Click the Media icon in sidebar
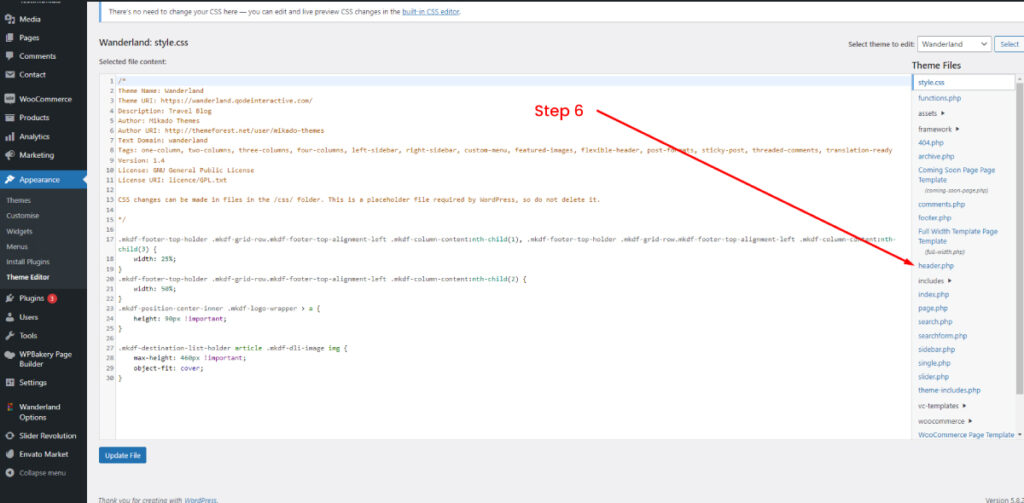The image size is (1024, 503). [x=10, y=19]
